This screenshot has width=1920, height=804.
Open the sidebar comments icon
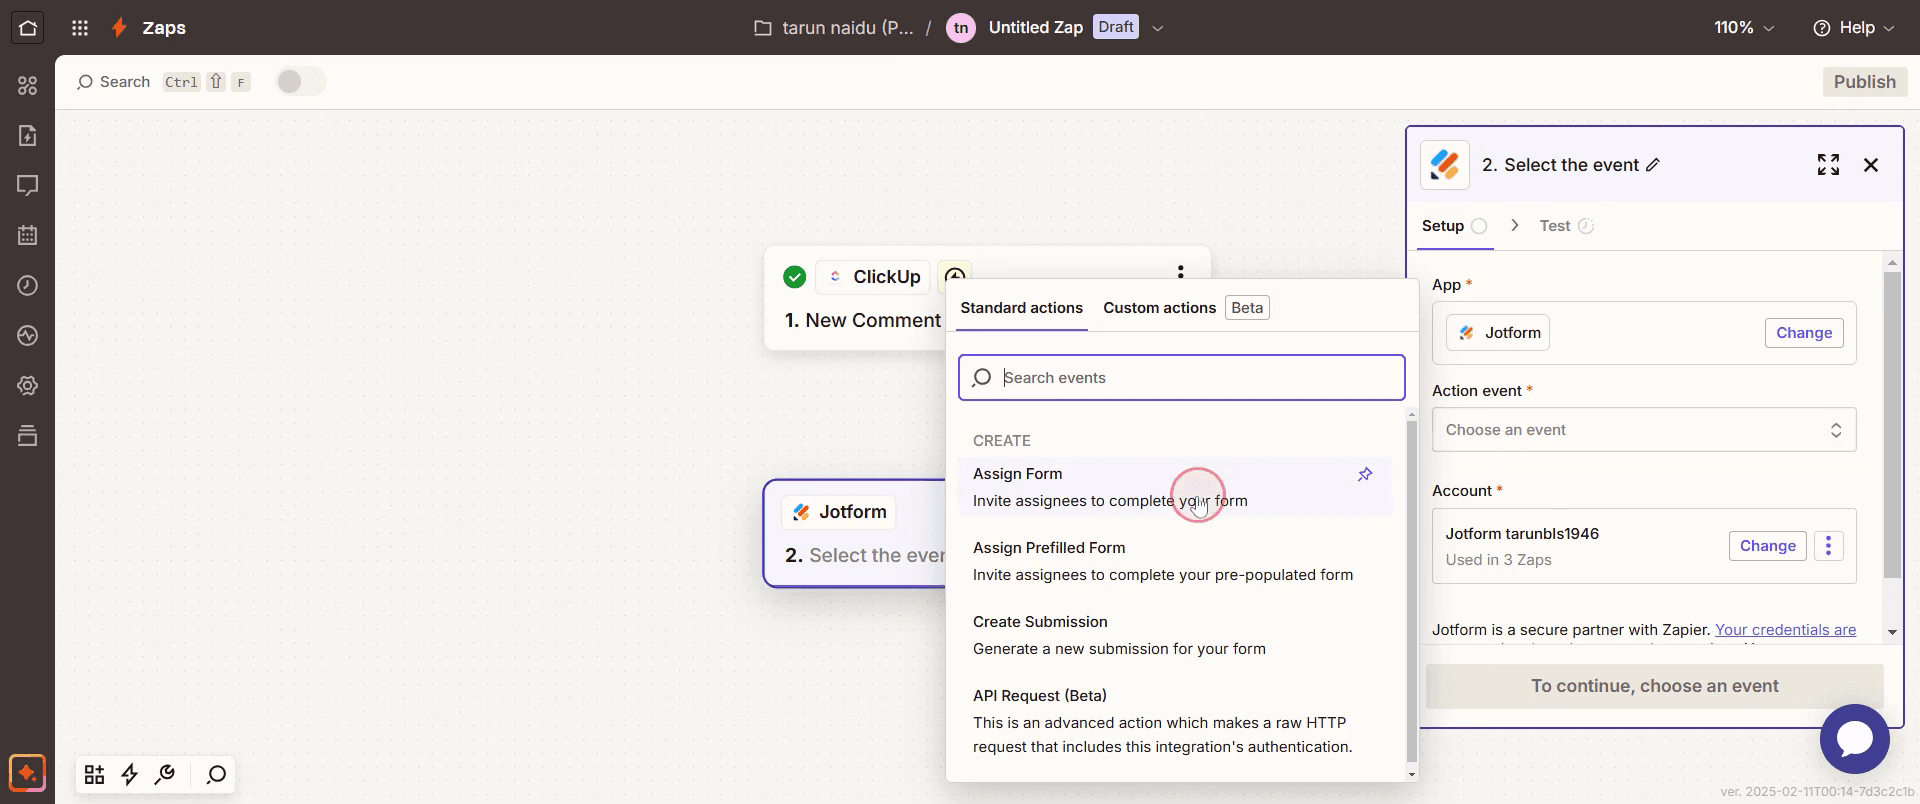coord(28,186)
